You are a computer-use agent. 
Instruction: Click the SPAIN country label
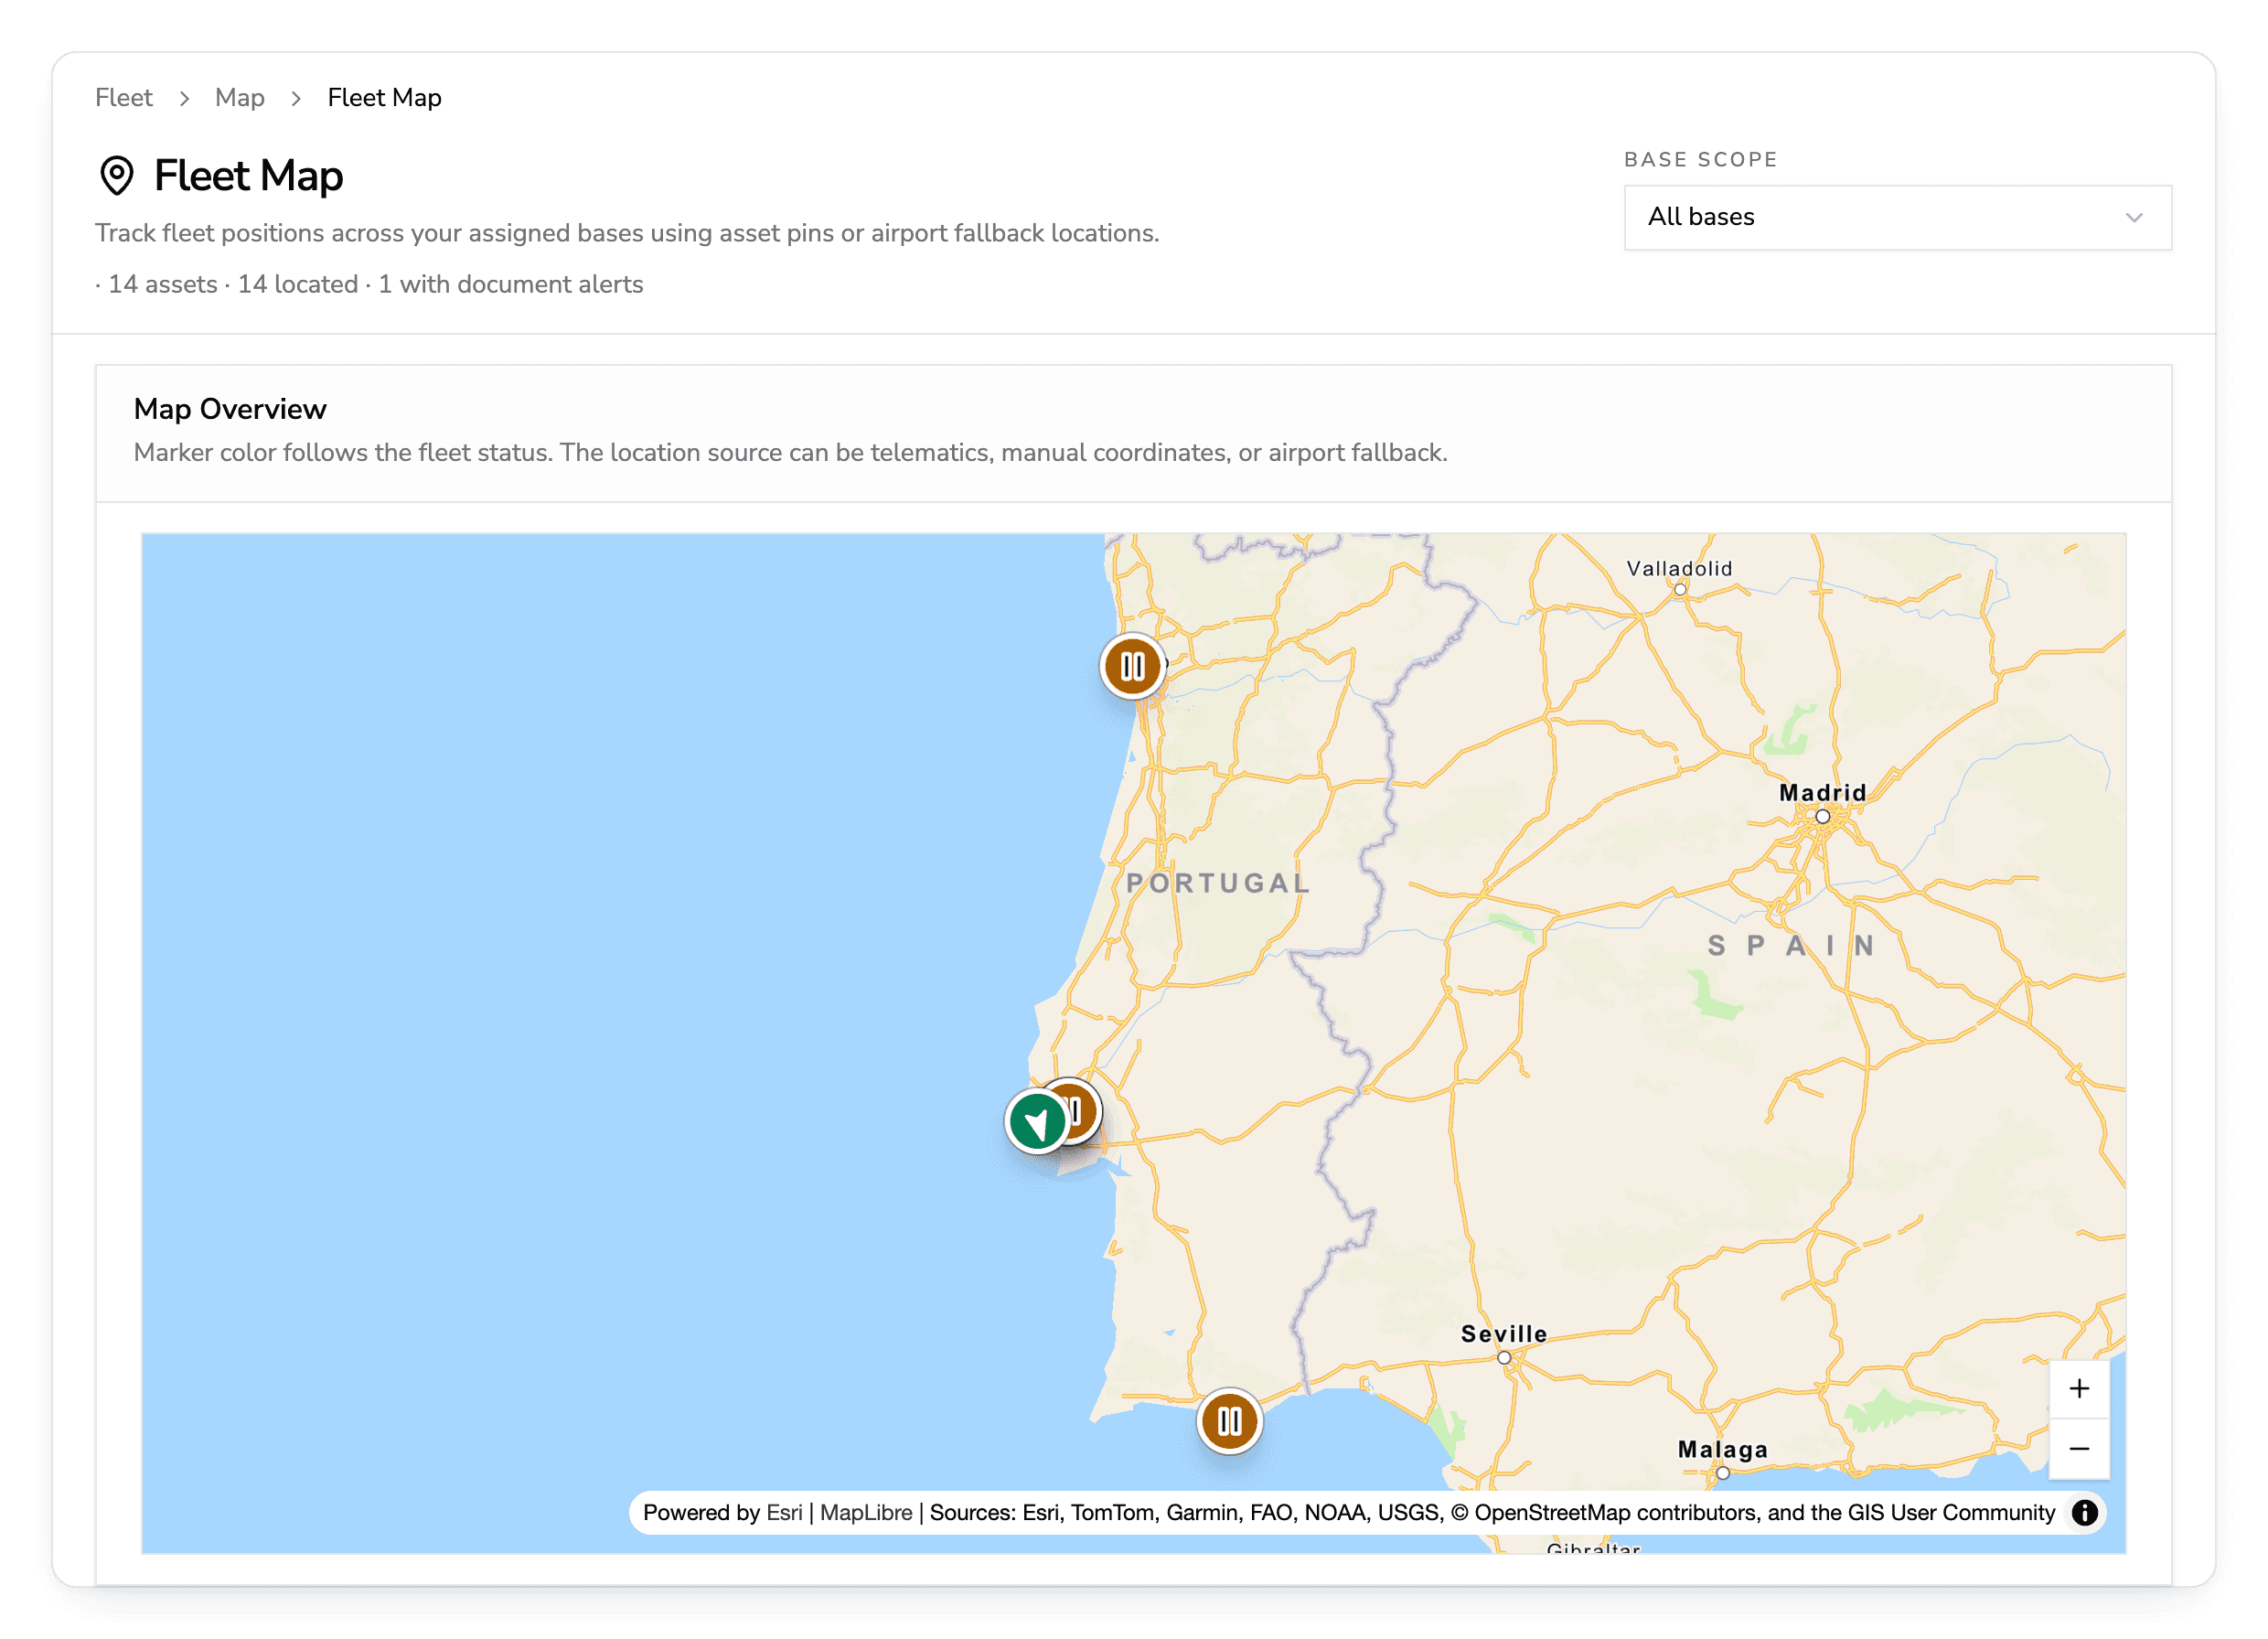(1790, 945)
